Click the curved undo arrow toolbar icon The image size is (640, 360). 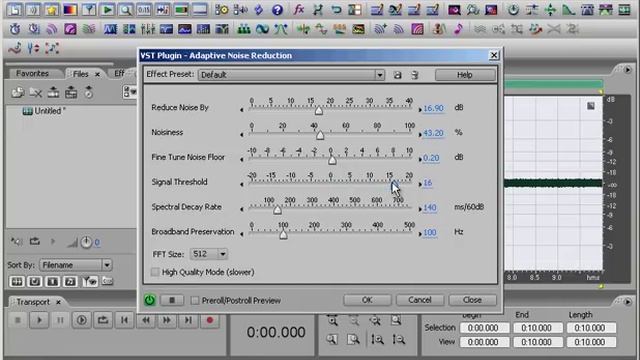click(336, 10)
